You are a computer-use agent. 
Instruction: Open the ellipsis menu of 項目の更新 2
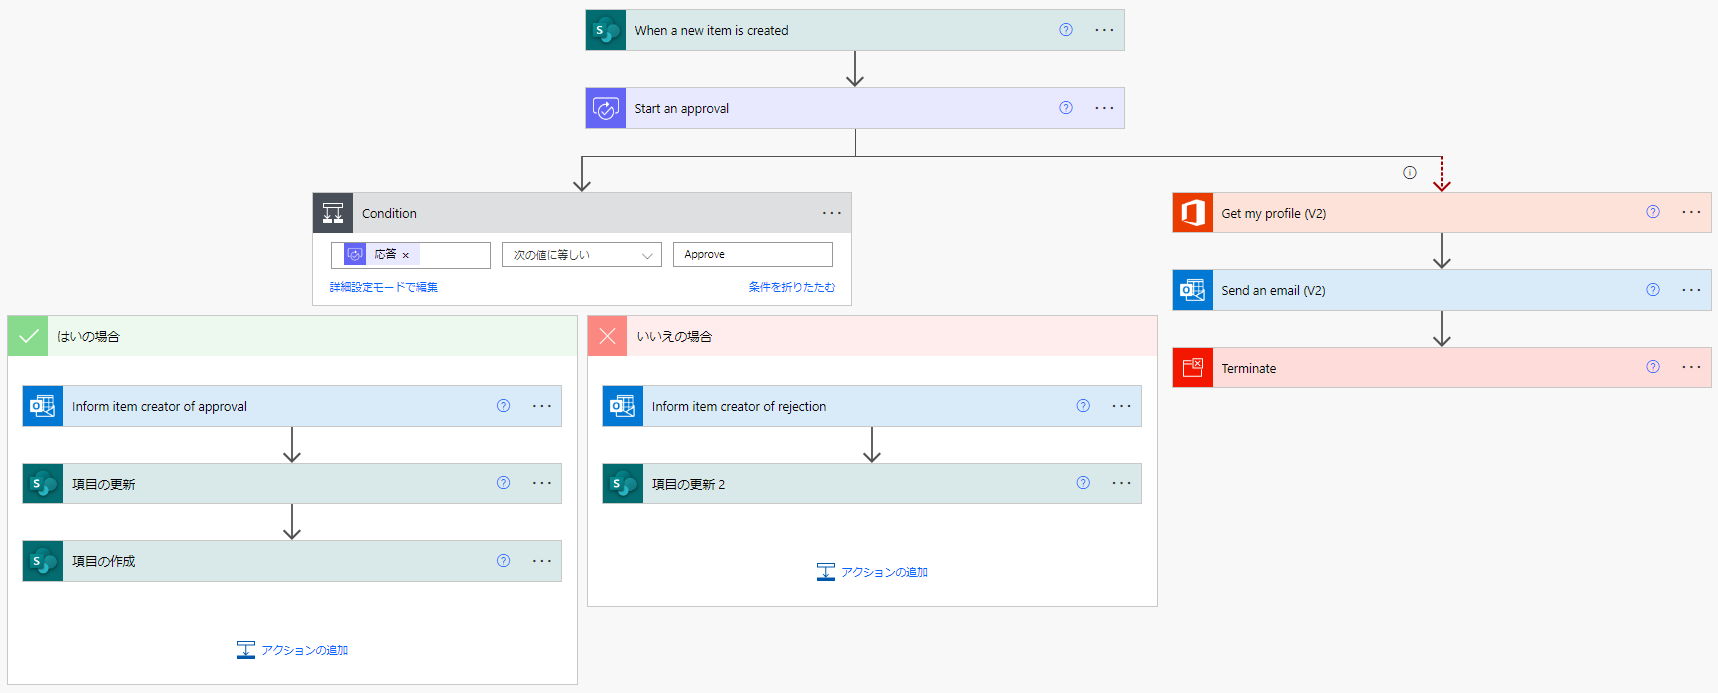pyautogui.click(x=1122, y=483)
